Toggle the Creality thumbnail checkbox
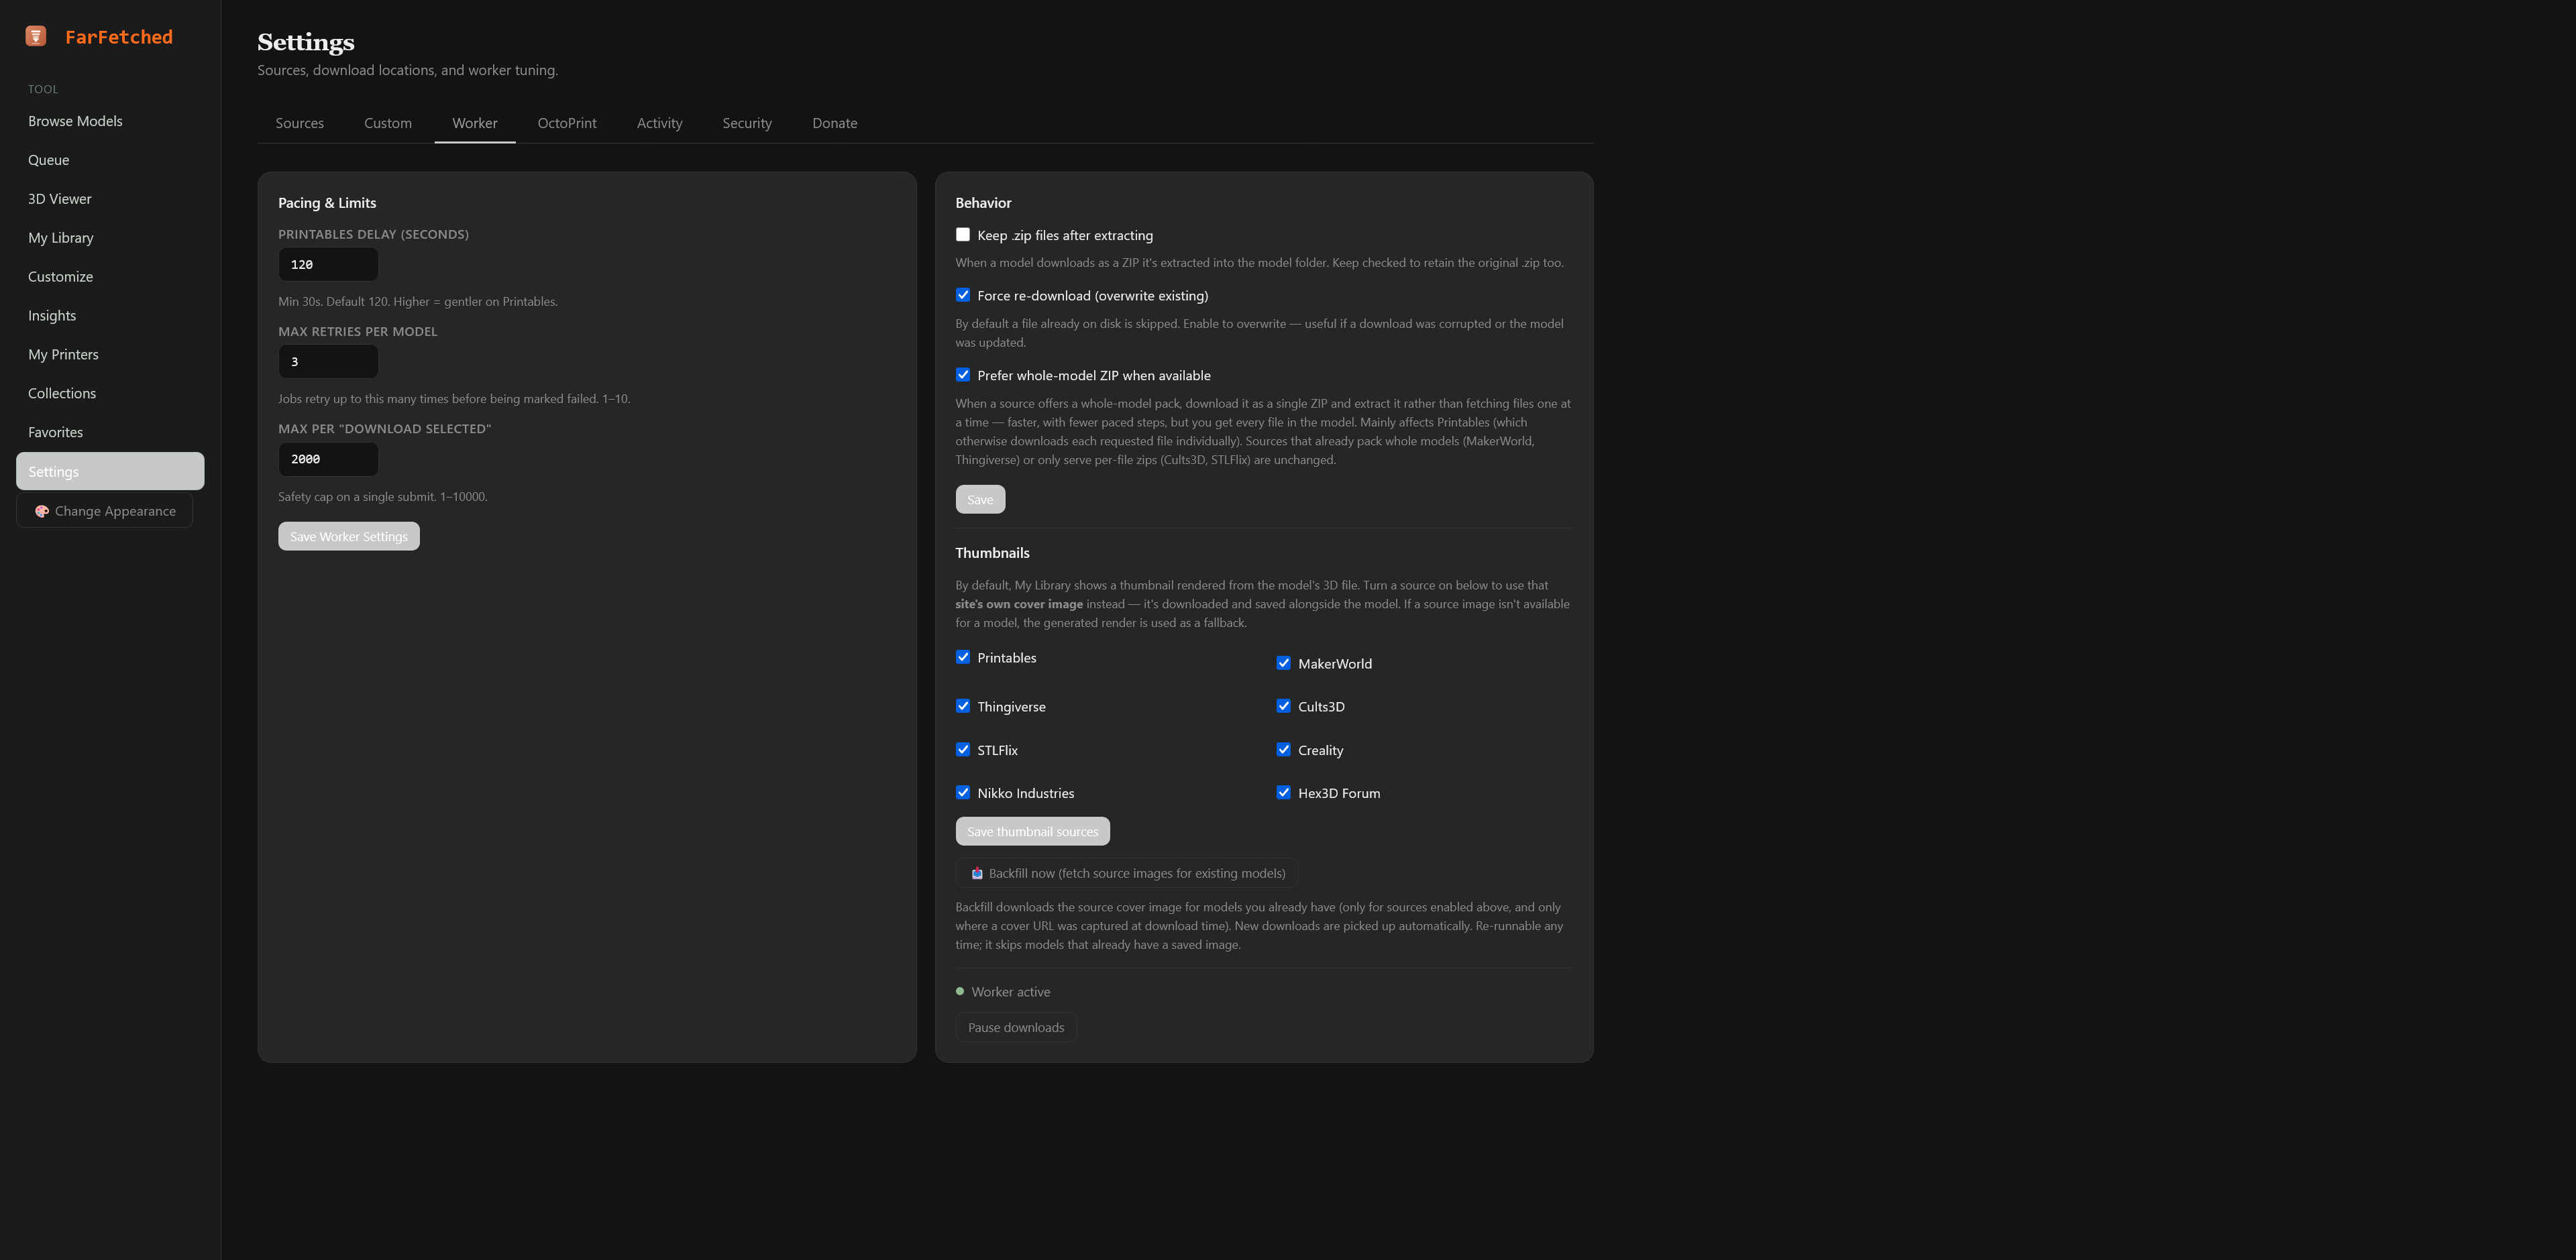The image size is (2576, 1260). [1284, 750]
